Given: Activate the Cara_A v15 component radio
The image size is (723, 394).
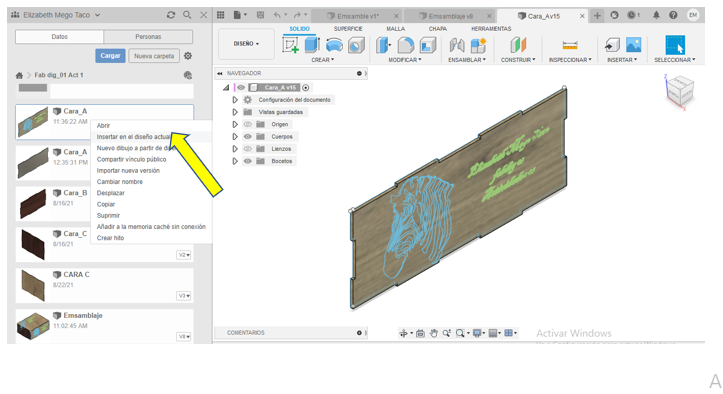Looking at the screenshot, I should 306,87.
